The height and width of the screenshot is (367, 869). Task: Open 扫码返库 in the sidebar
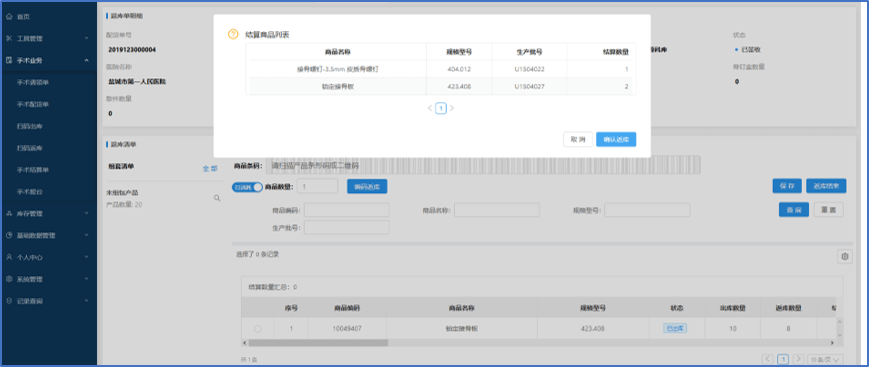[x=30, y=148]
